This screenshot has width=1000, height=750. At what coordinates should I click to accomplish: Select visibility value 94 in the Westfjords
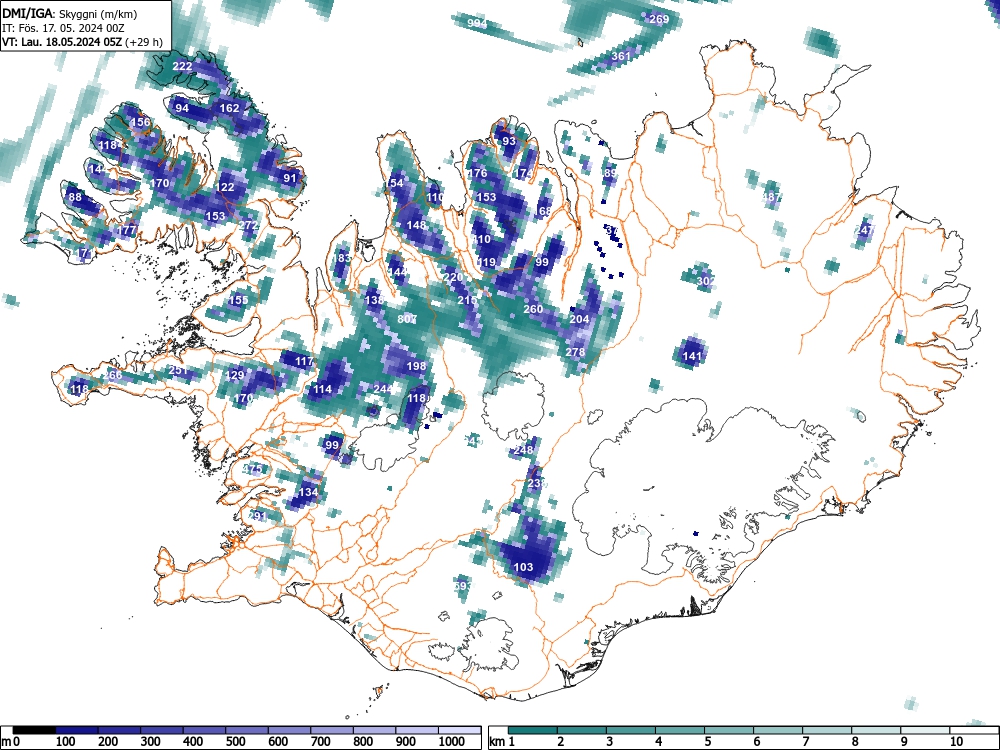[x=182, y=108]
